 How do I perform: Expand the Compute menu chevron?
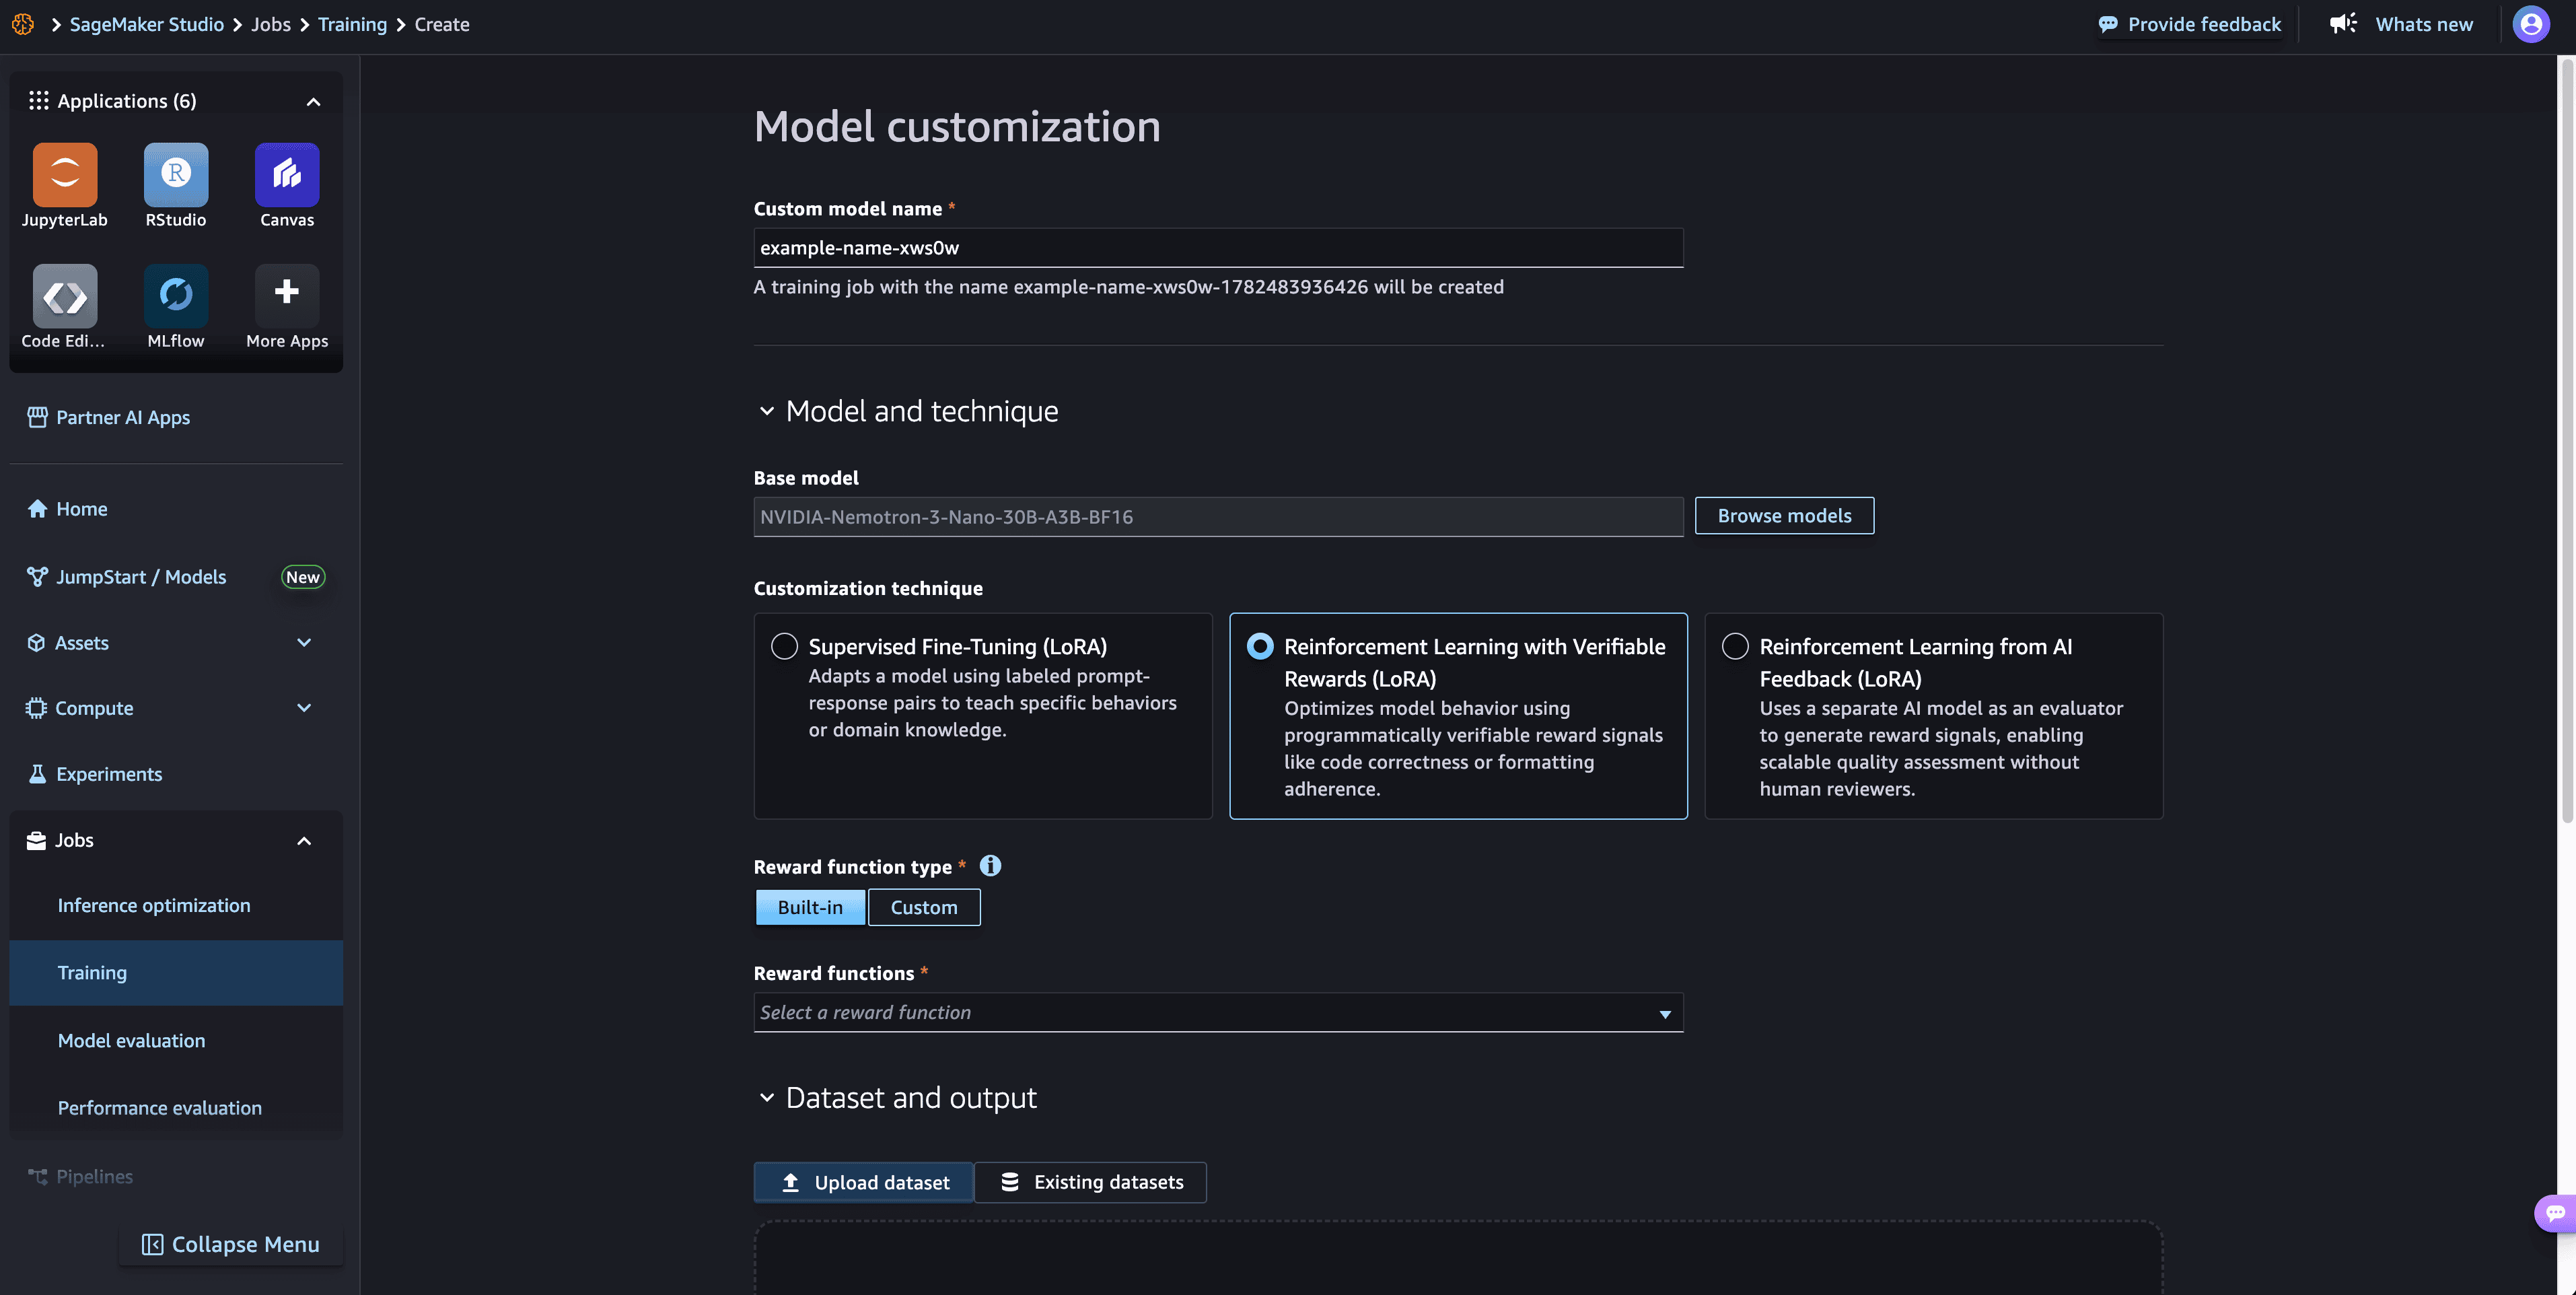tap(304, 708)
